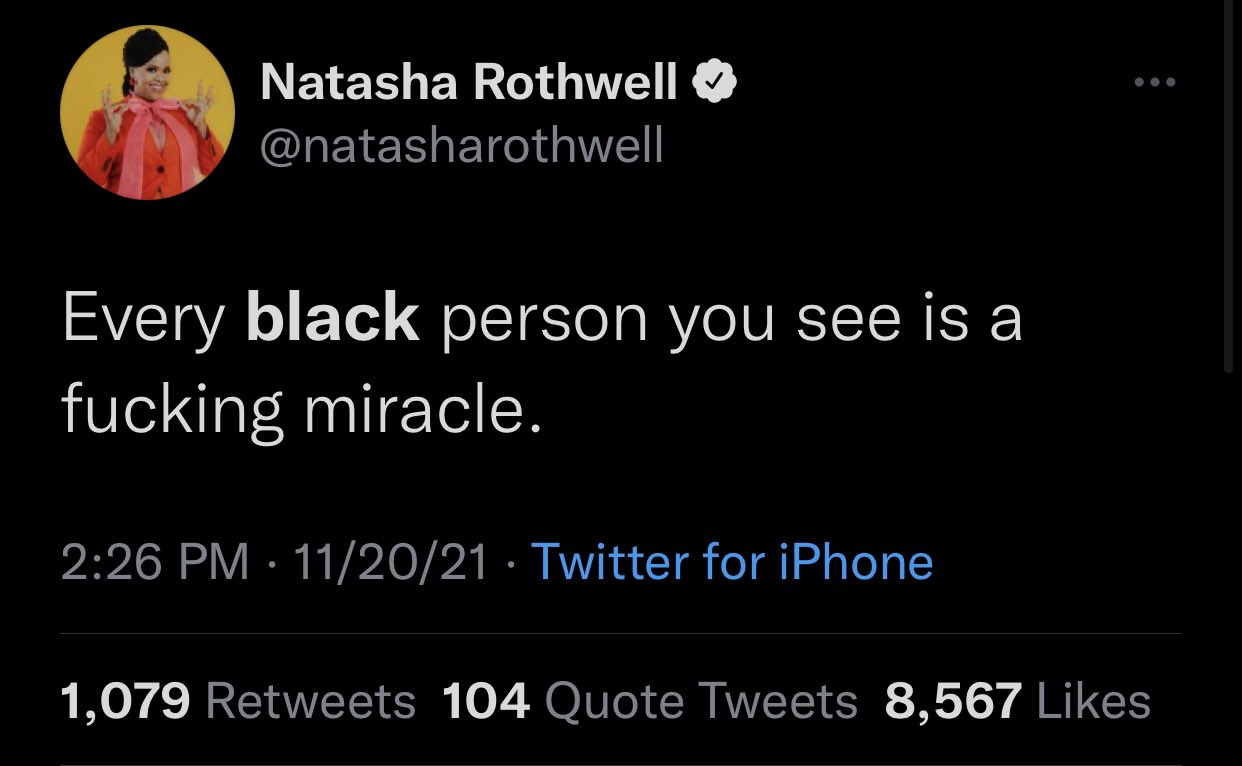Show the Likes label link
The height and width of the screenshot is (766, 1242).
coord(1094,701)
